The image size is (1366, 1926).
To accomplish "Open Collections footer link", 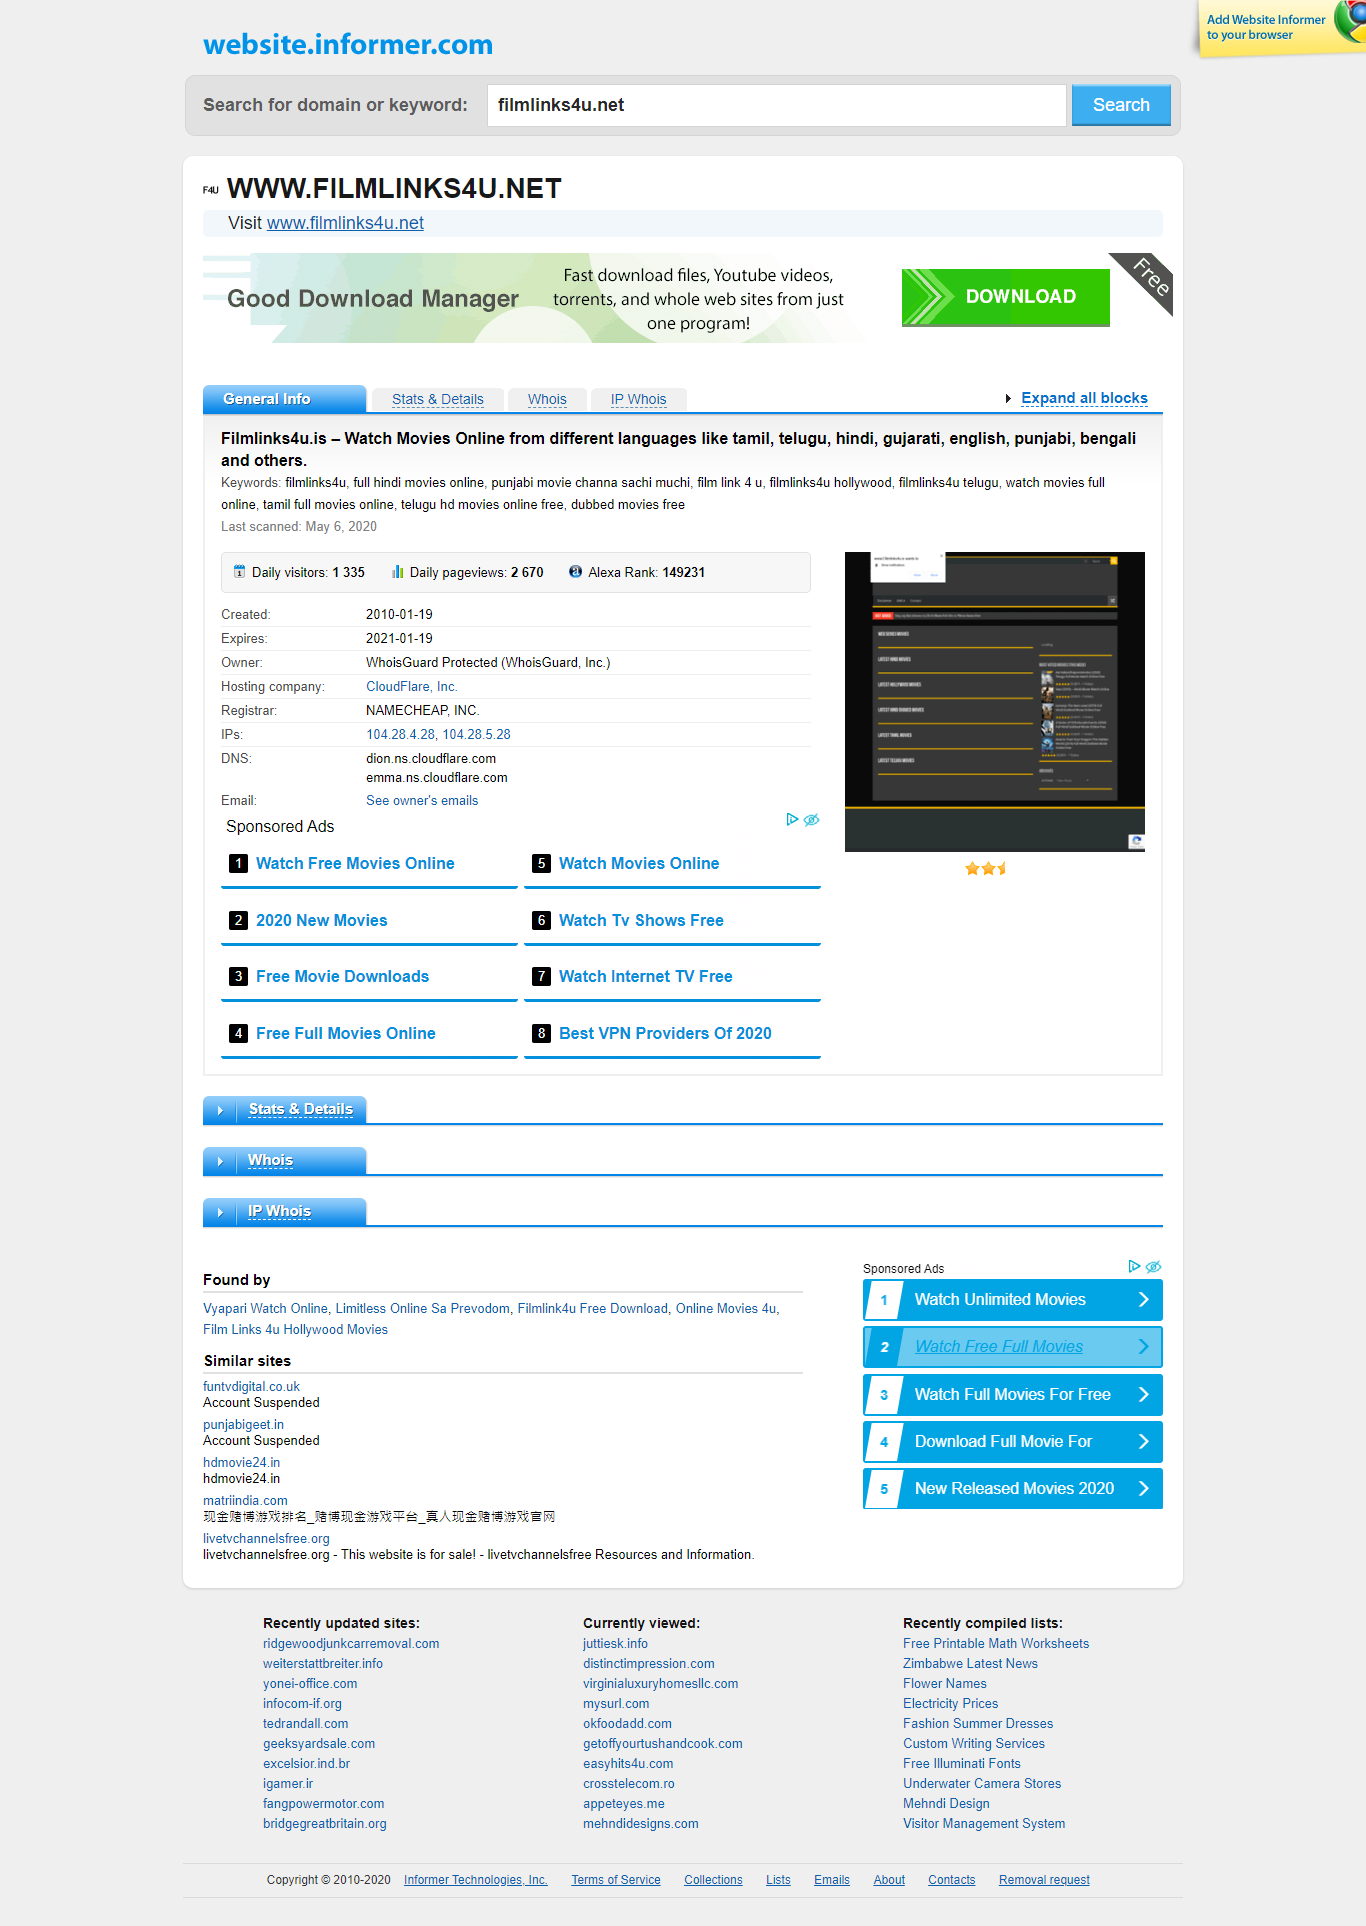I will pyautogui.click(x=713, y=1880).
